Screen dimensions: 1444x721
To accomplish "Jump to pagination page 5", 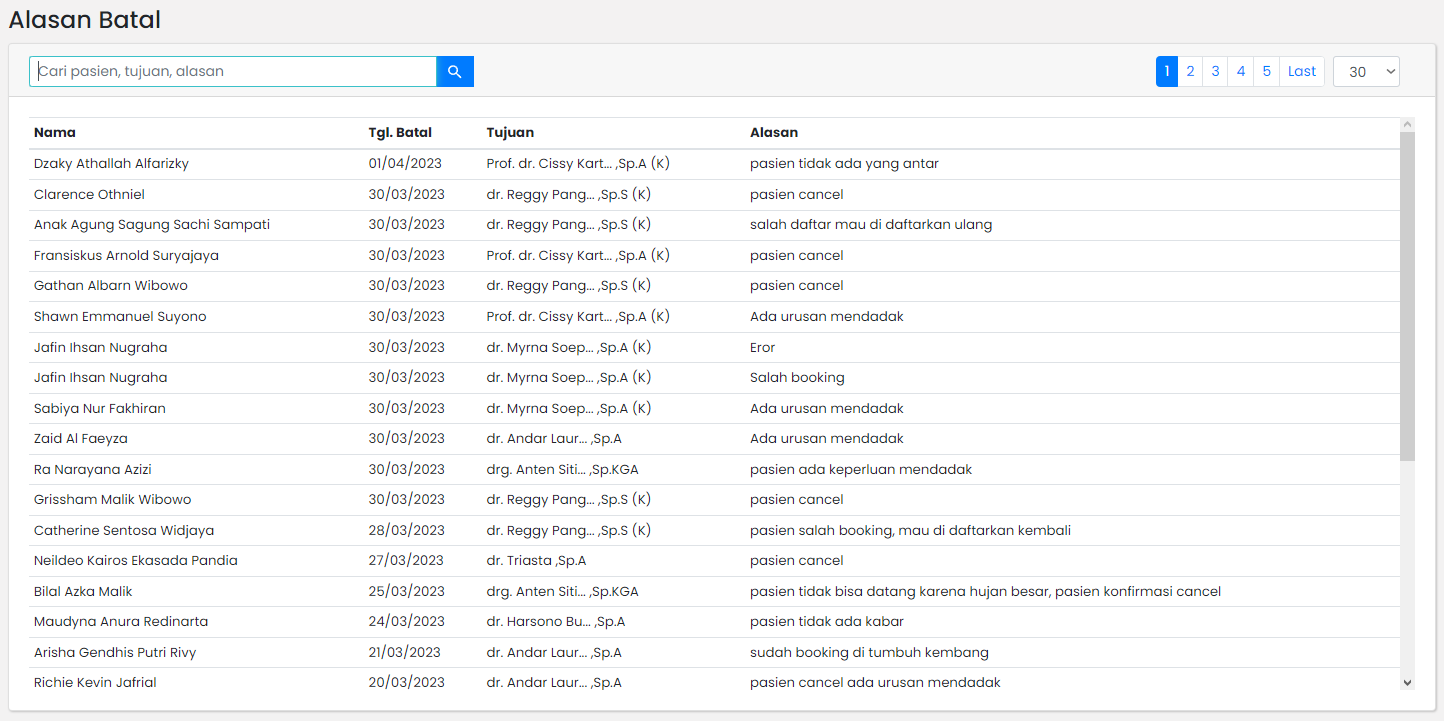I will 1266,71.
